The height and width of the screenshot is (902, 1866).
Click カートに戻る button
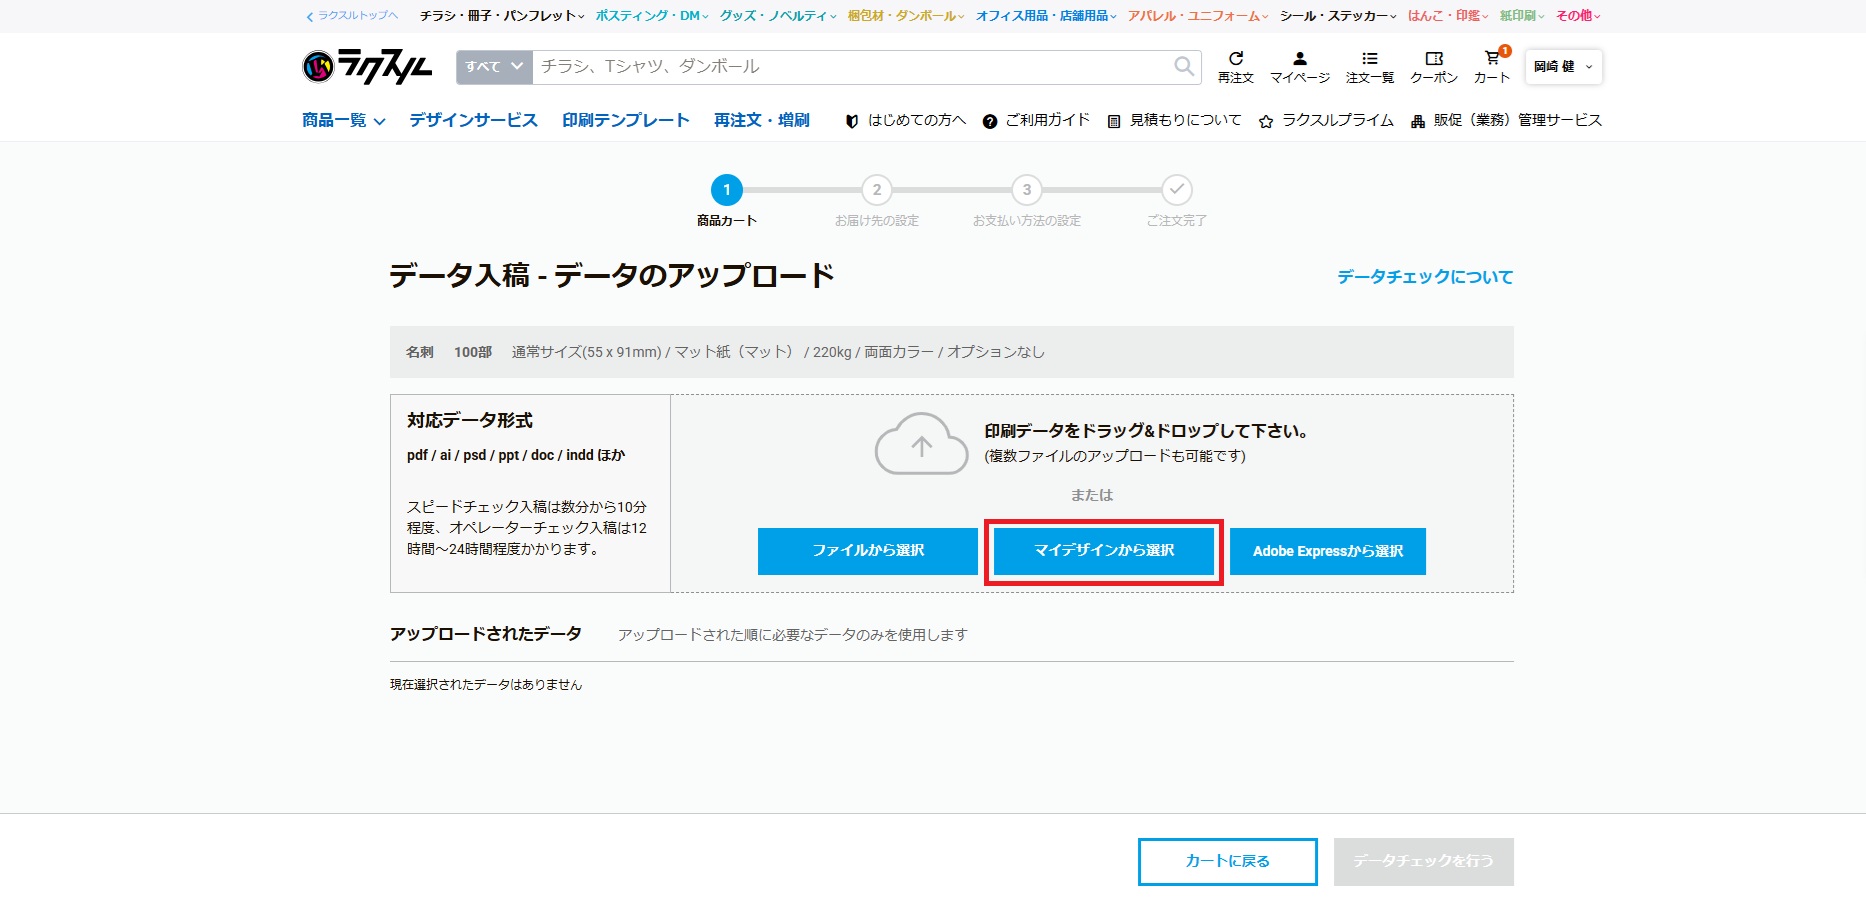(x=1228, y=861)
